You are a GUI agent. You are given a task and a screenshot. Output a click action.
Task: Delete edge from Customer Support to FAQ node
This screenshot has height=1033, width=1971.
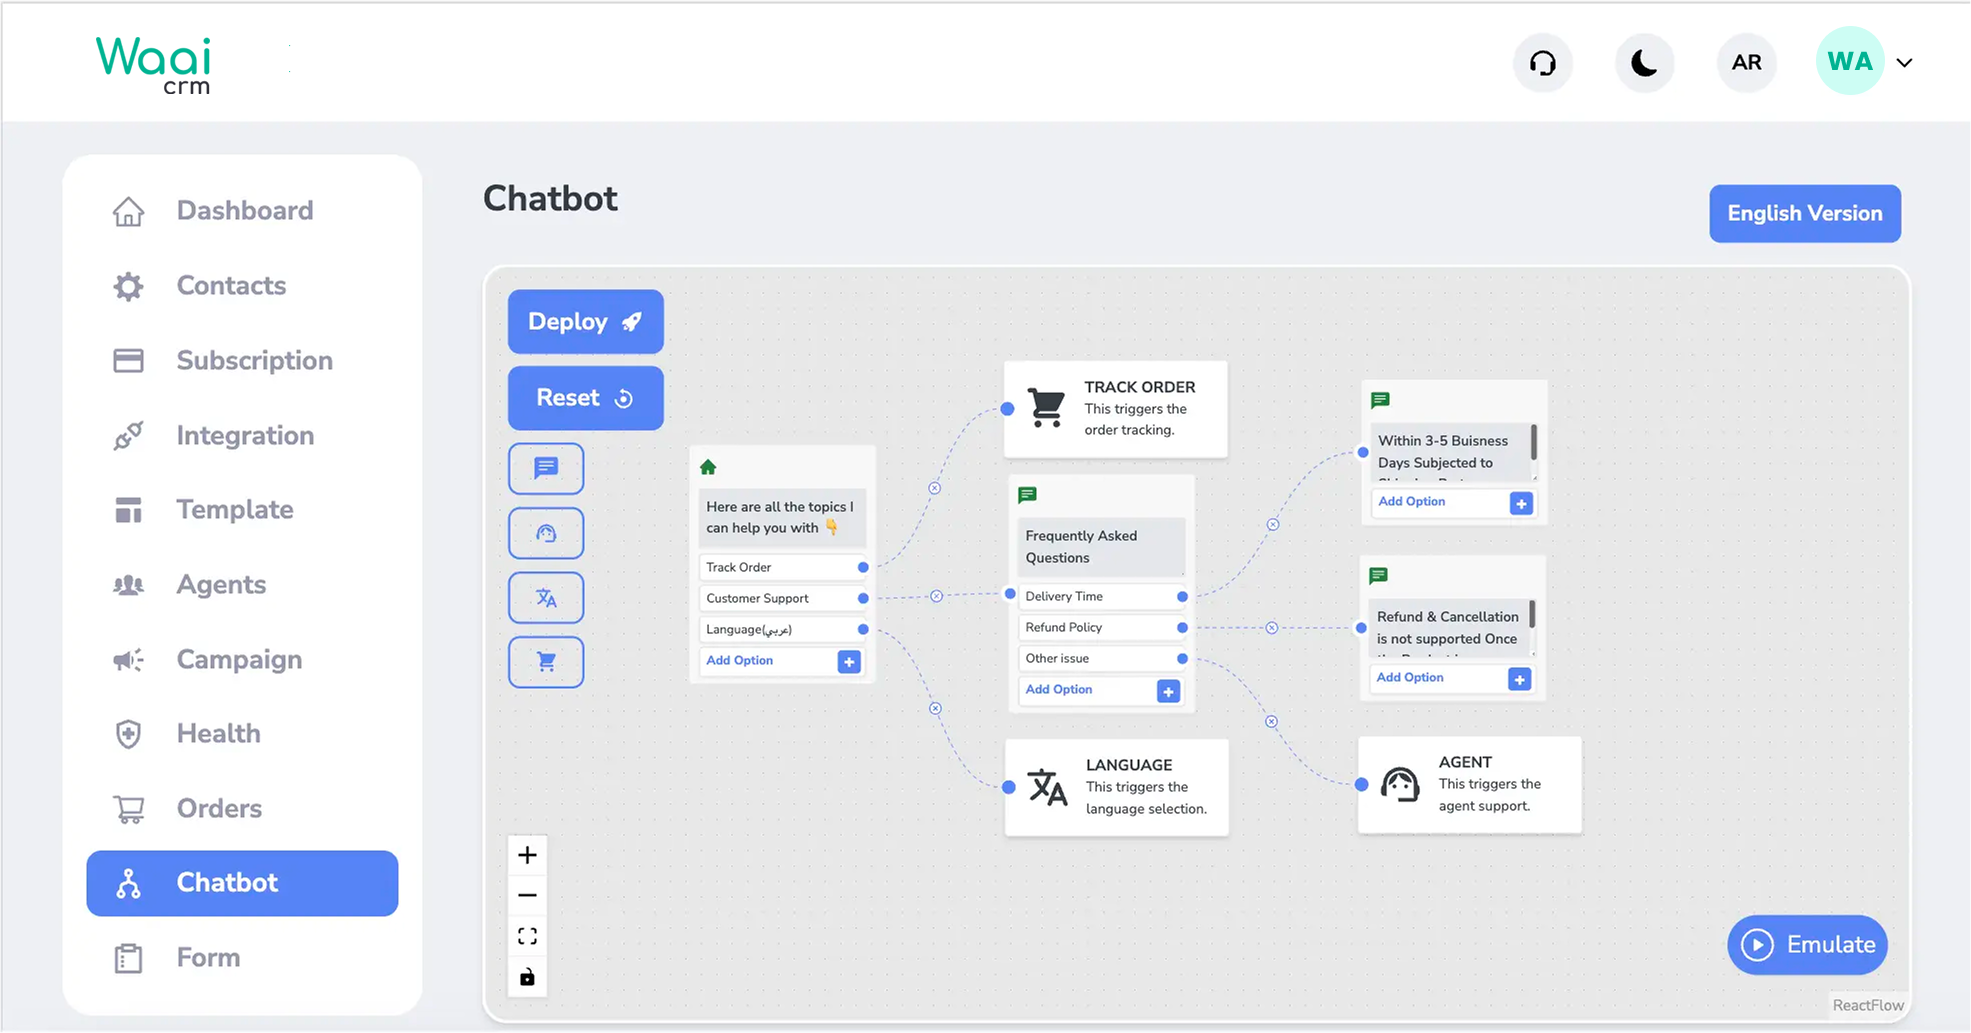[x=936, y=596]
